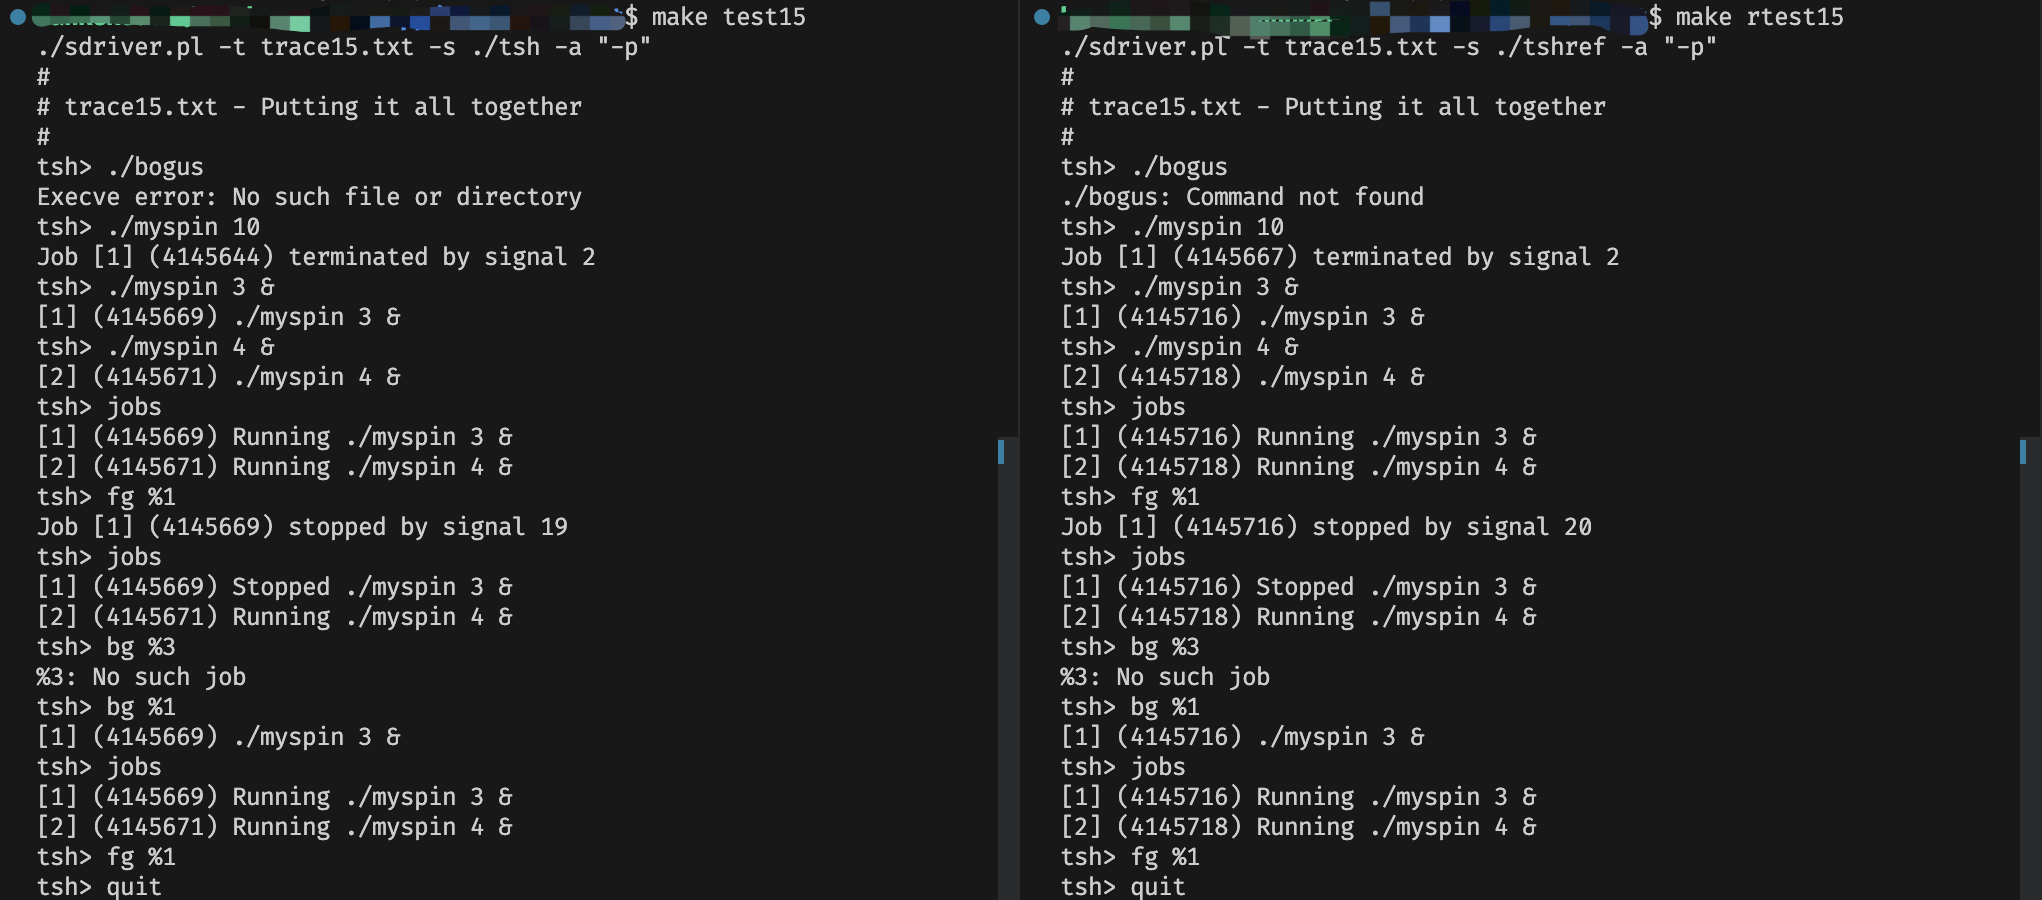Click the left terminal's blue scrollbar marker
Image resolution: width=2042 pixels, height=900 pixels.
coord(1001,452)
